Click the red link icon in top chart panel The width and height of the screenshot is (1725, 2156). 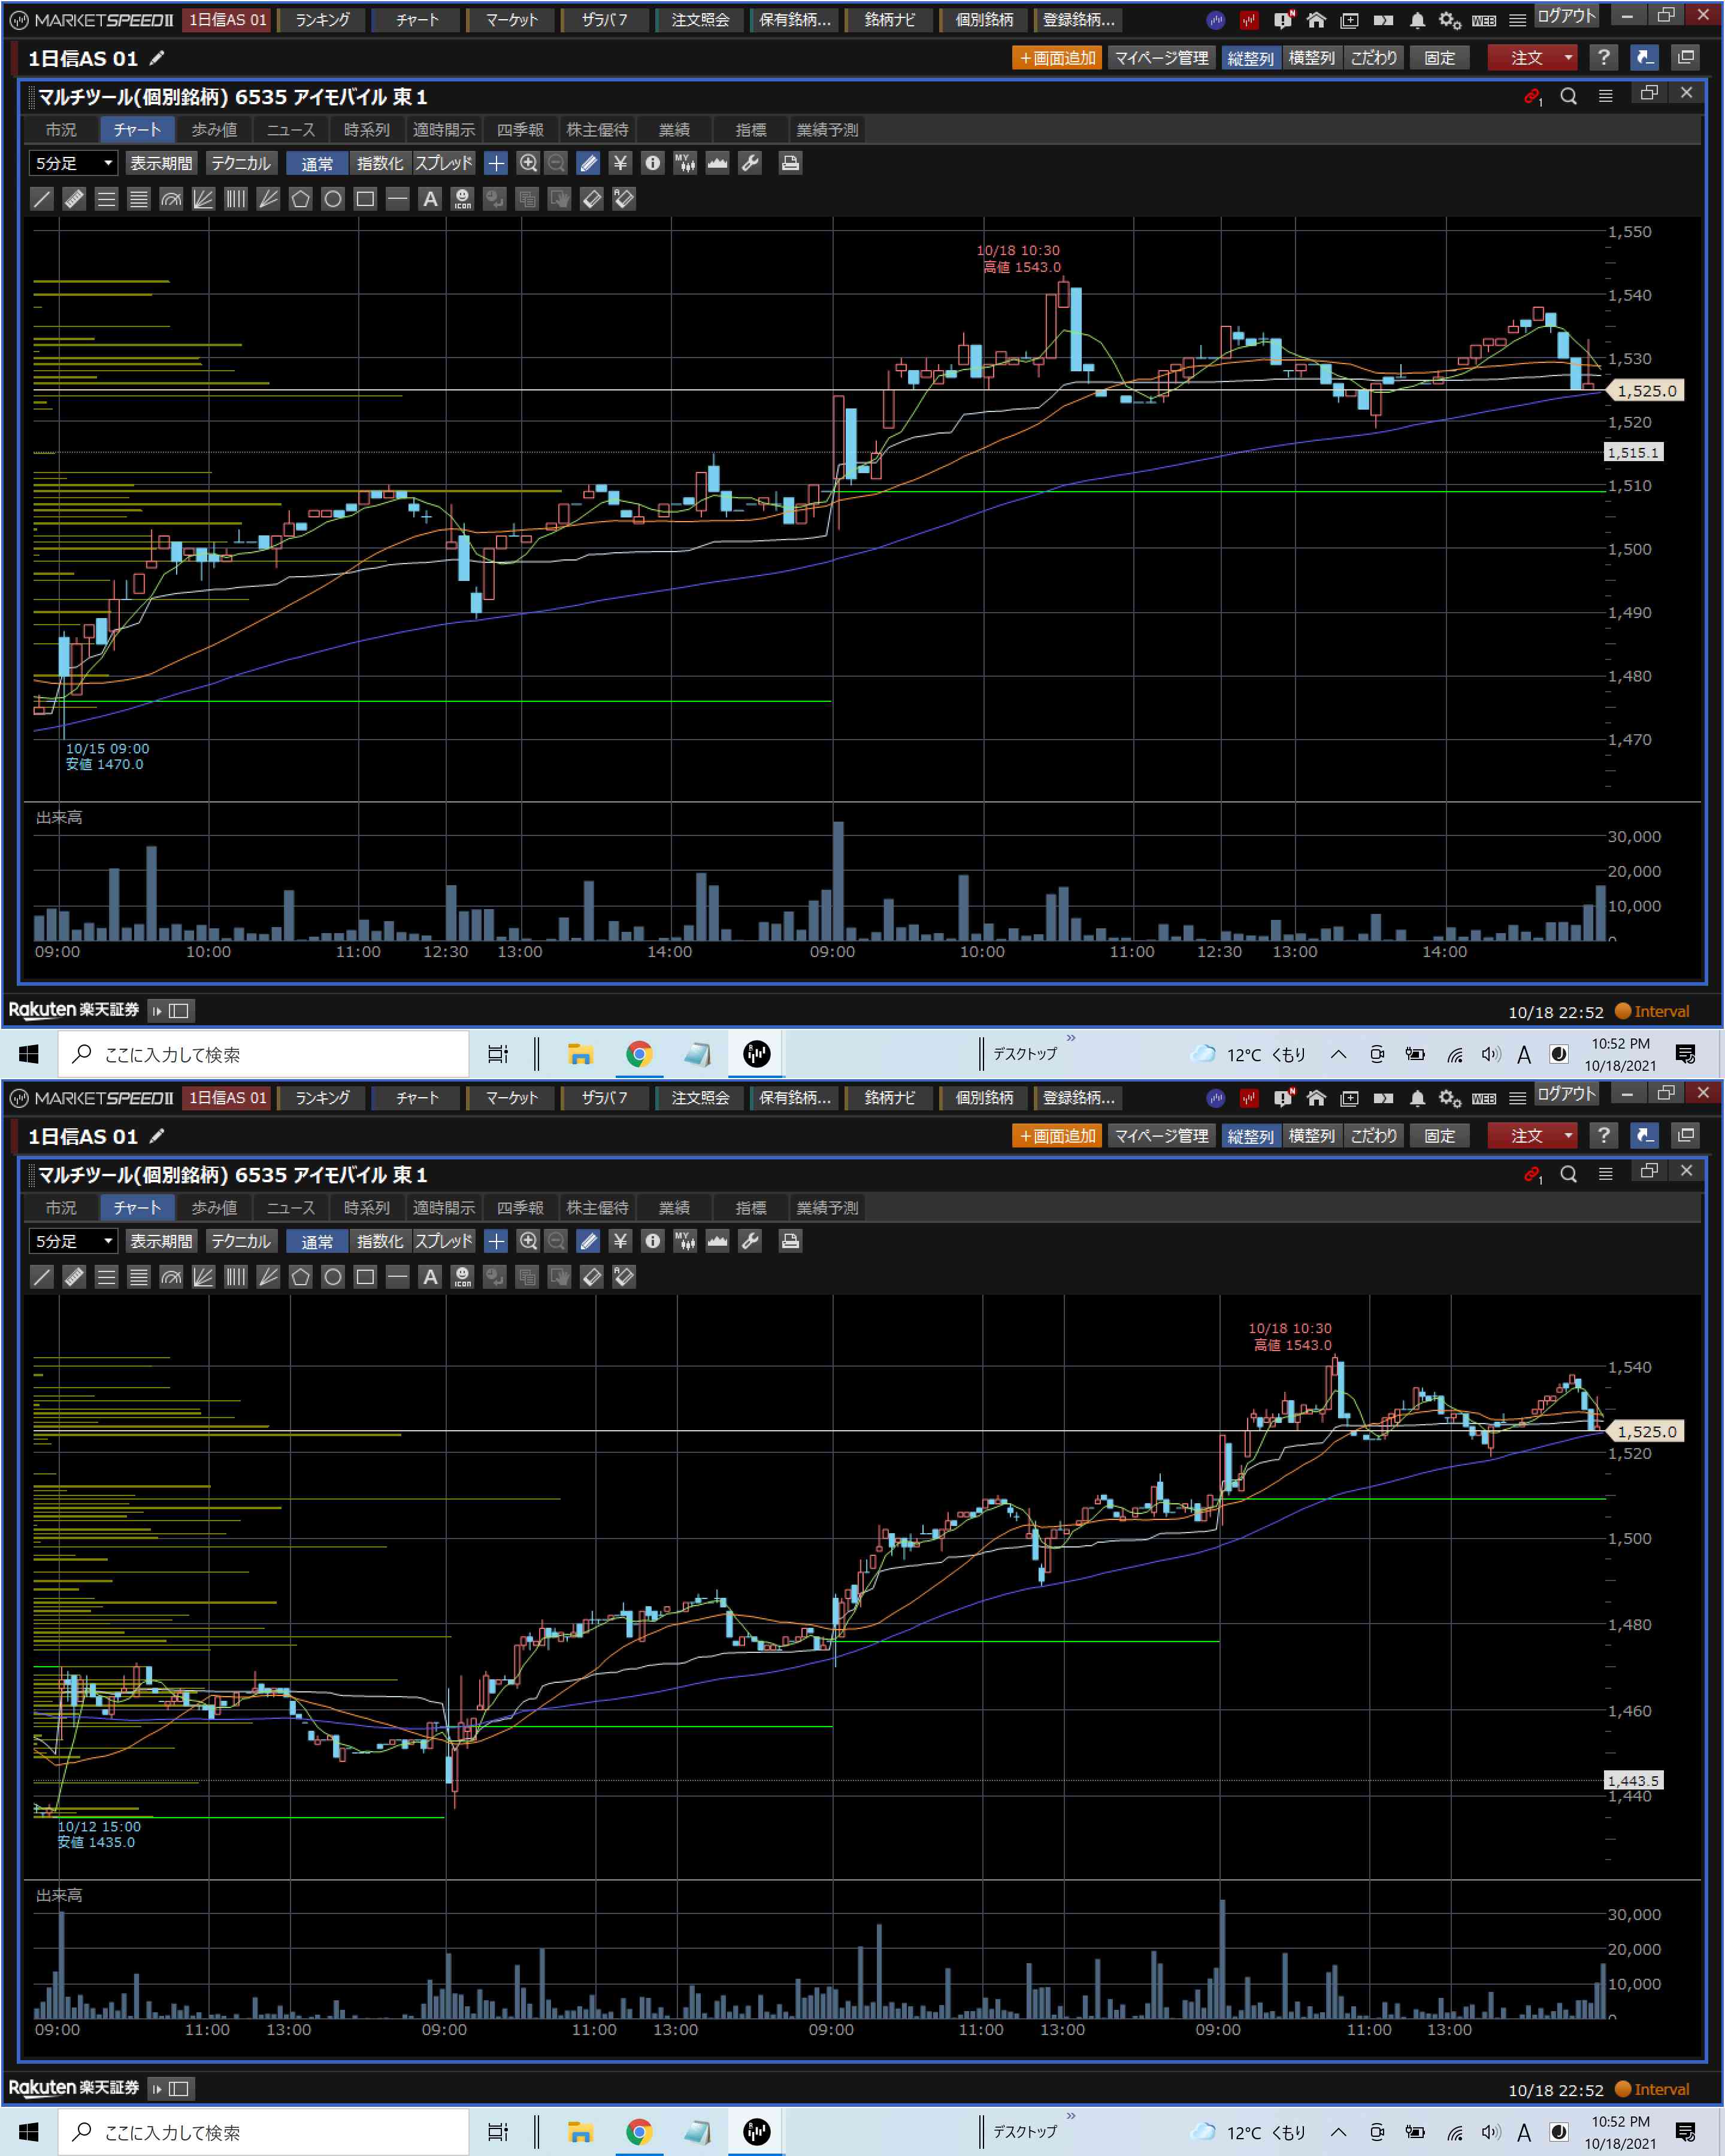tap(1531, 96)
